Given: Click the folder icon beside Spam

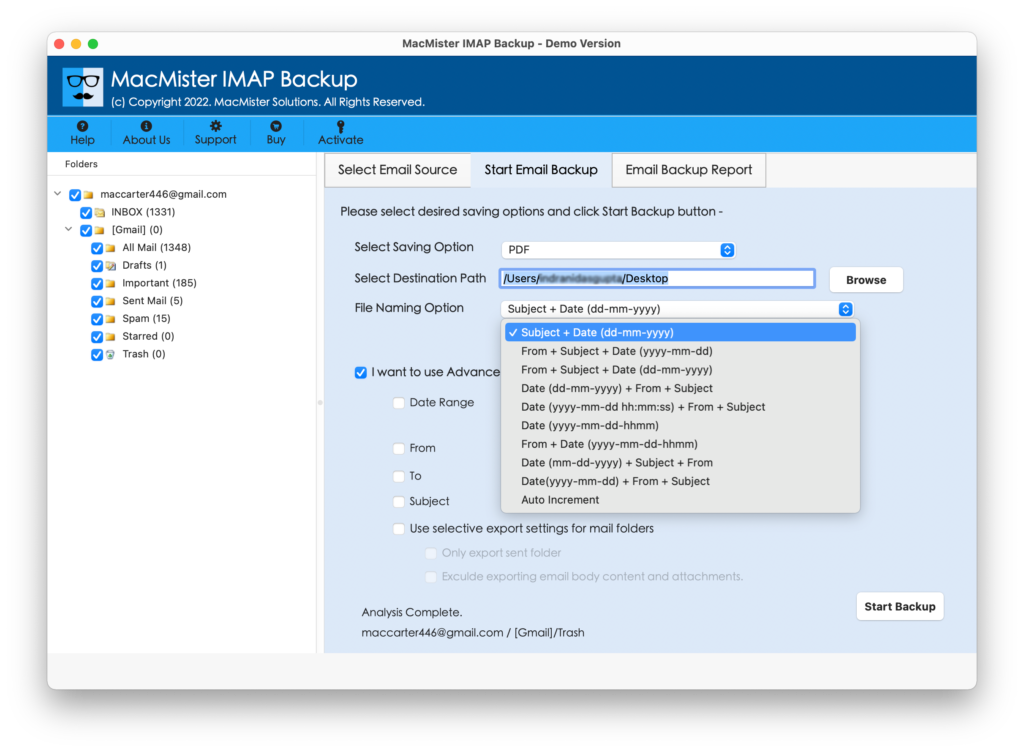Looking at the screenshot, I should click(112, 318).
